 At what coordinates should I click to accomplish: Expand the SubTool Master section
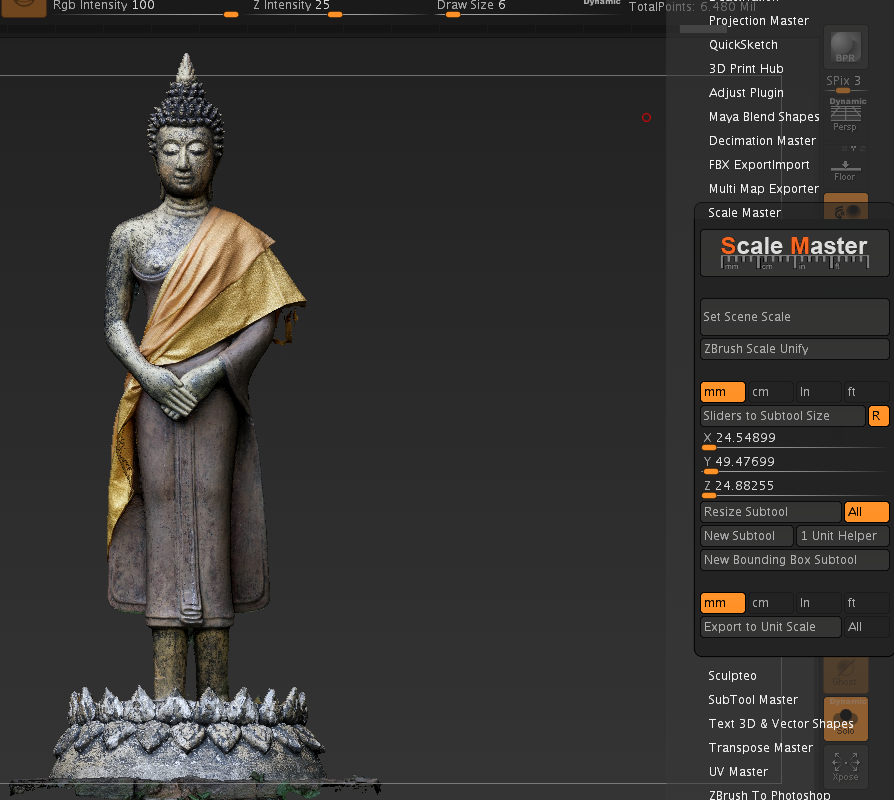coord(753,700)
